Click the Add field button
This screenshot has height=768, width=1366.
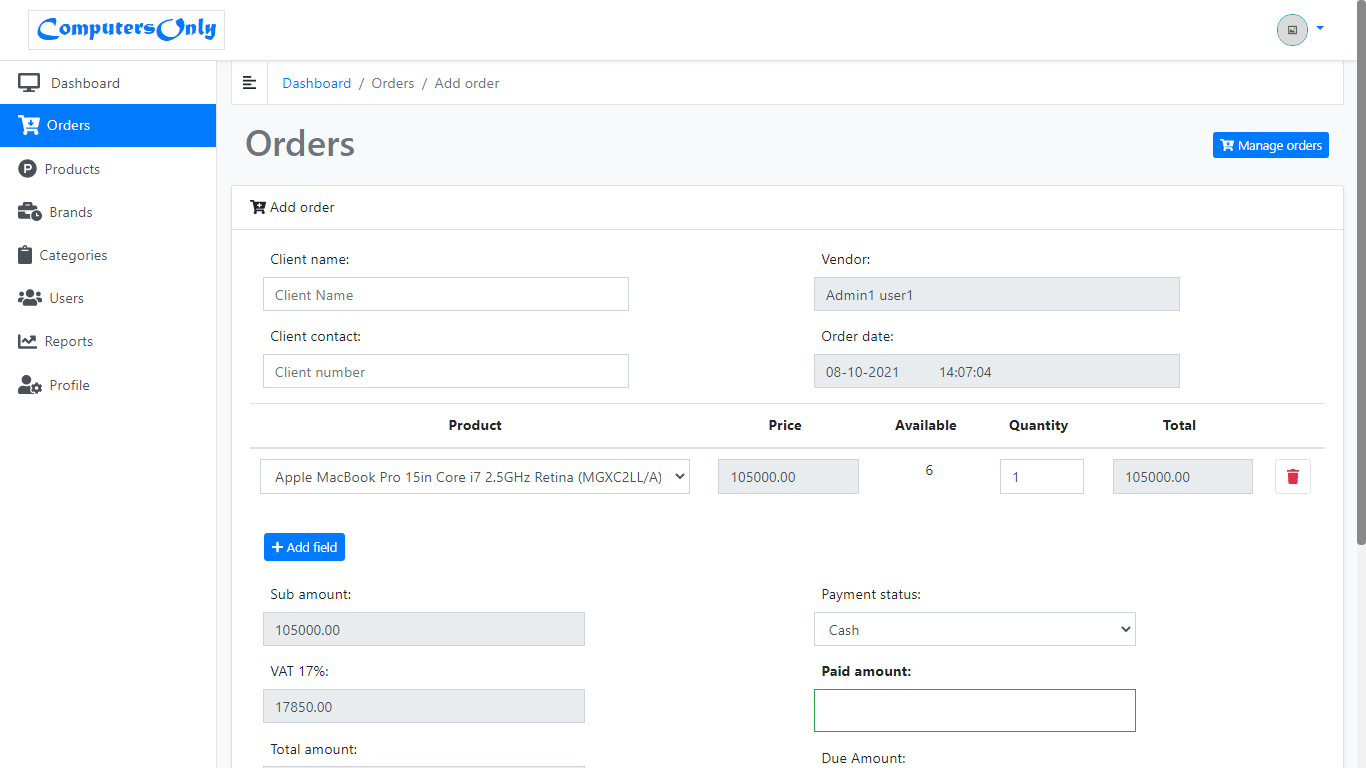[304, 547]
